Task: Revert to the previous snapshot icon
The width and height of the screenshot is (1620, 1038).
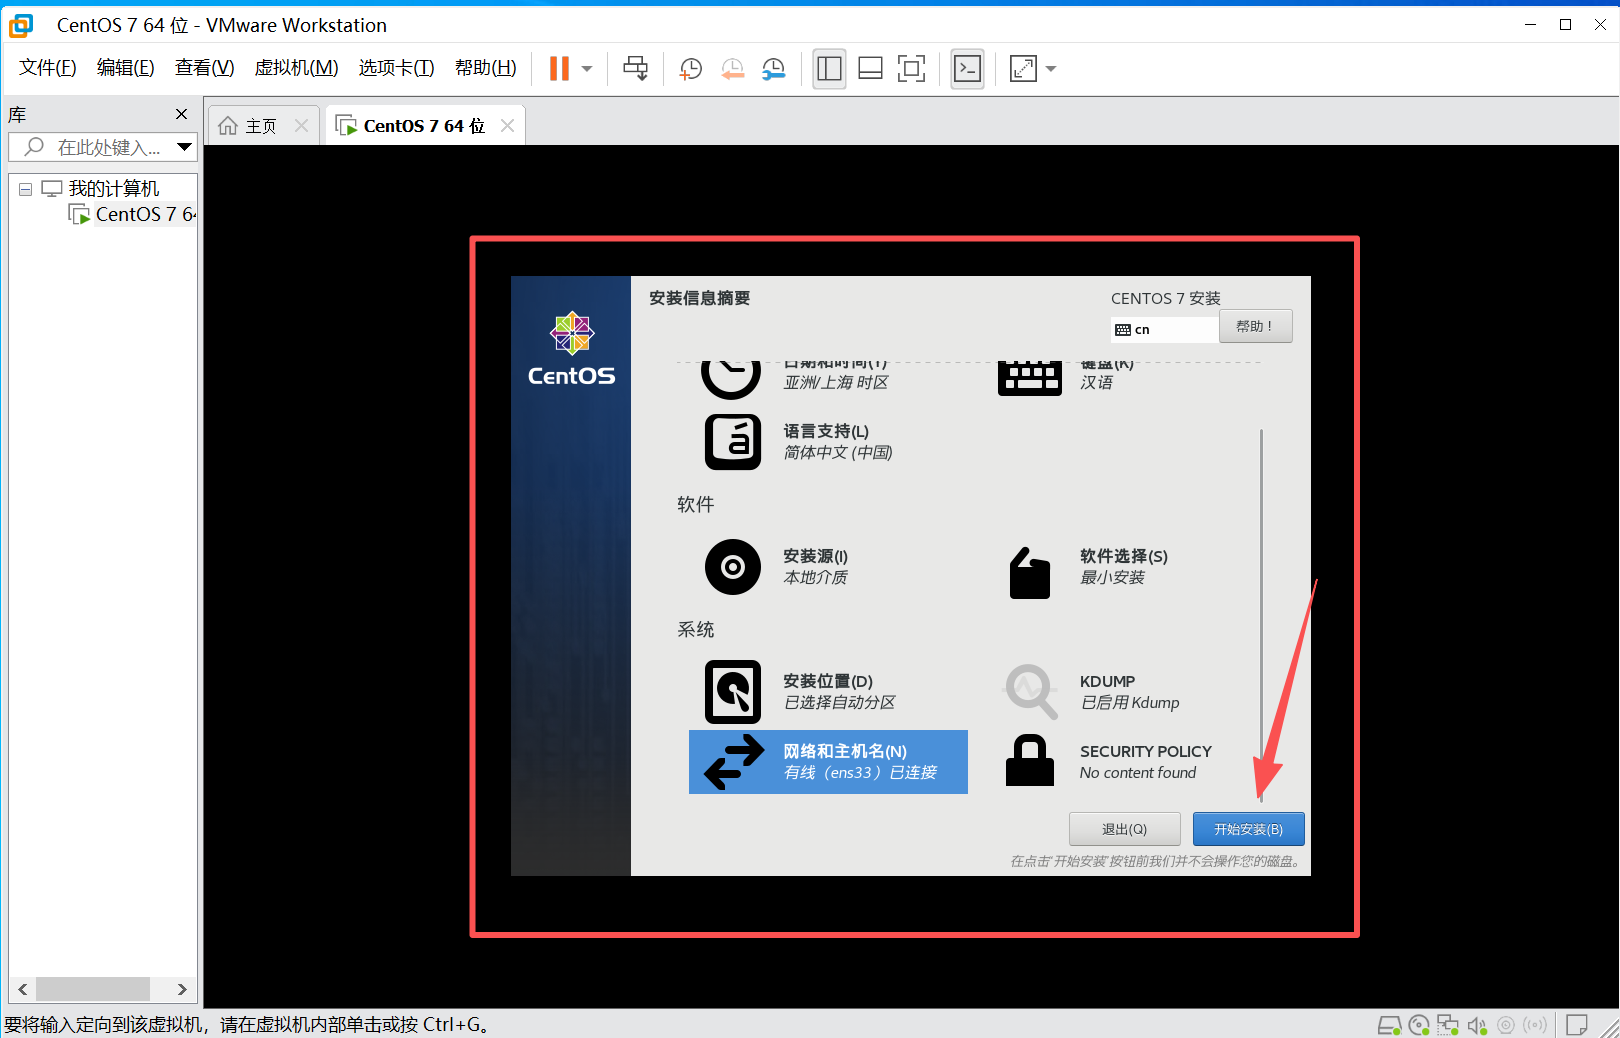Action: (x=733, y=68)
